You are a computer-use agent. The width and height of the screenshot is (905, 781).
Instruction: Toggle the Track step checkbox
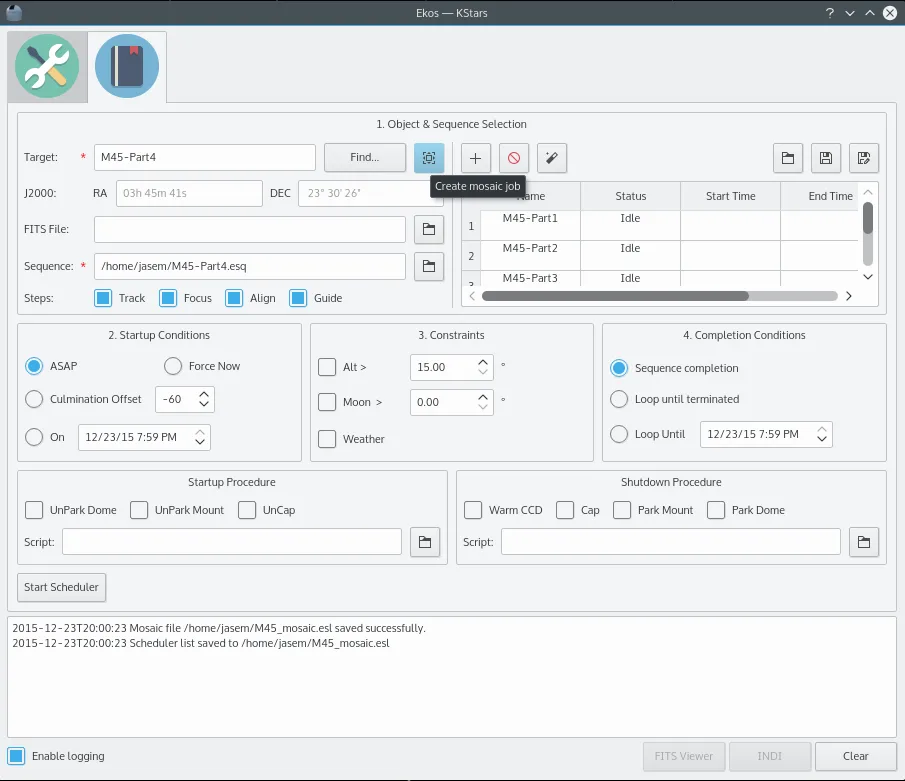pyautogui.click(x=103, y=298)
